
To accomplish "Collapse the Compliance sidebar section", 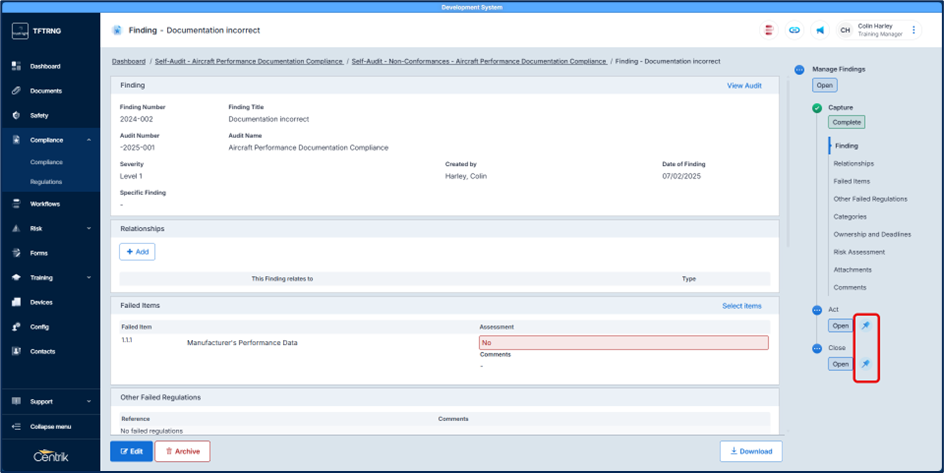I will 89,140.
